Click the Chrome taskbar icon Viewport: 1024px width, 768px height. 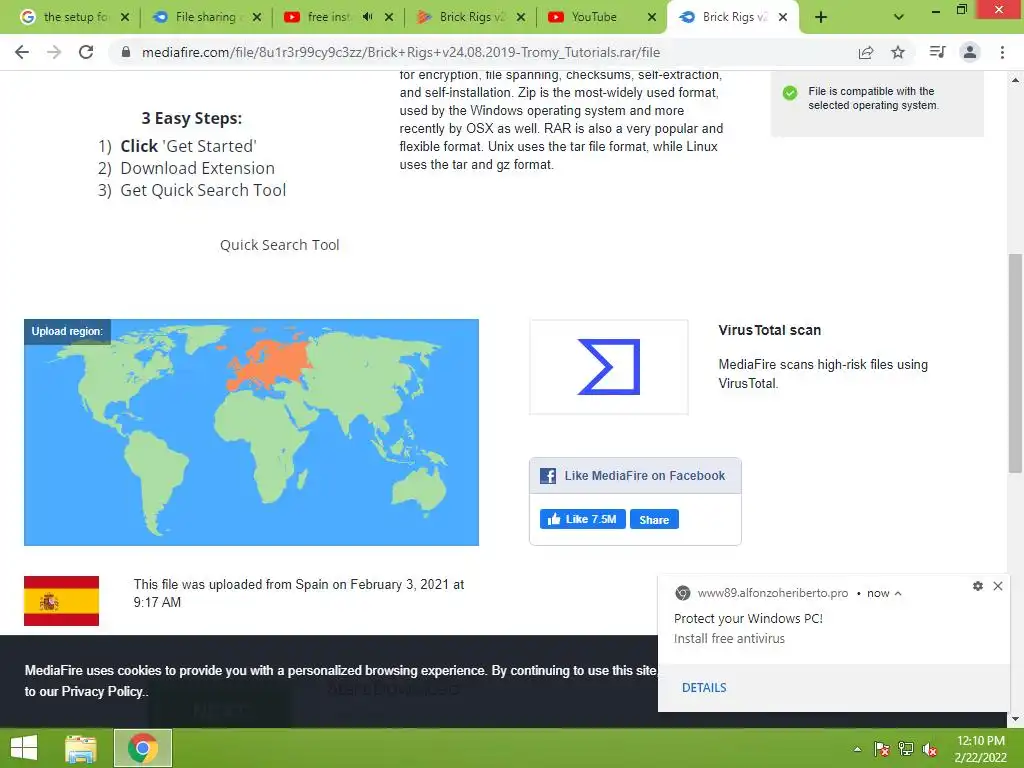143,748
